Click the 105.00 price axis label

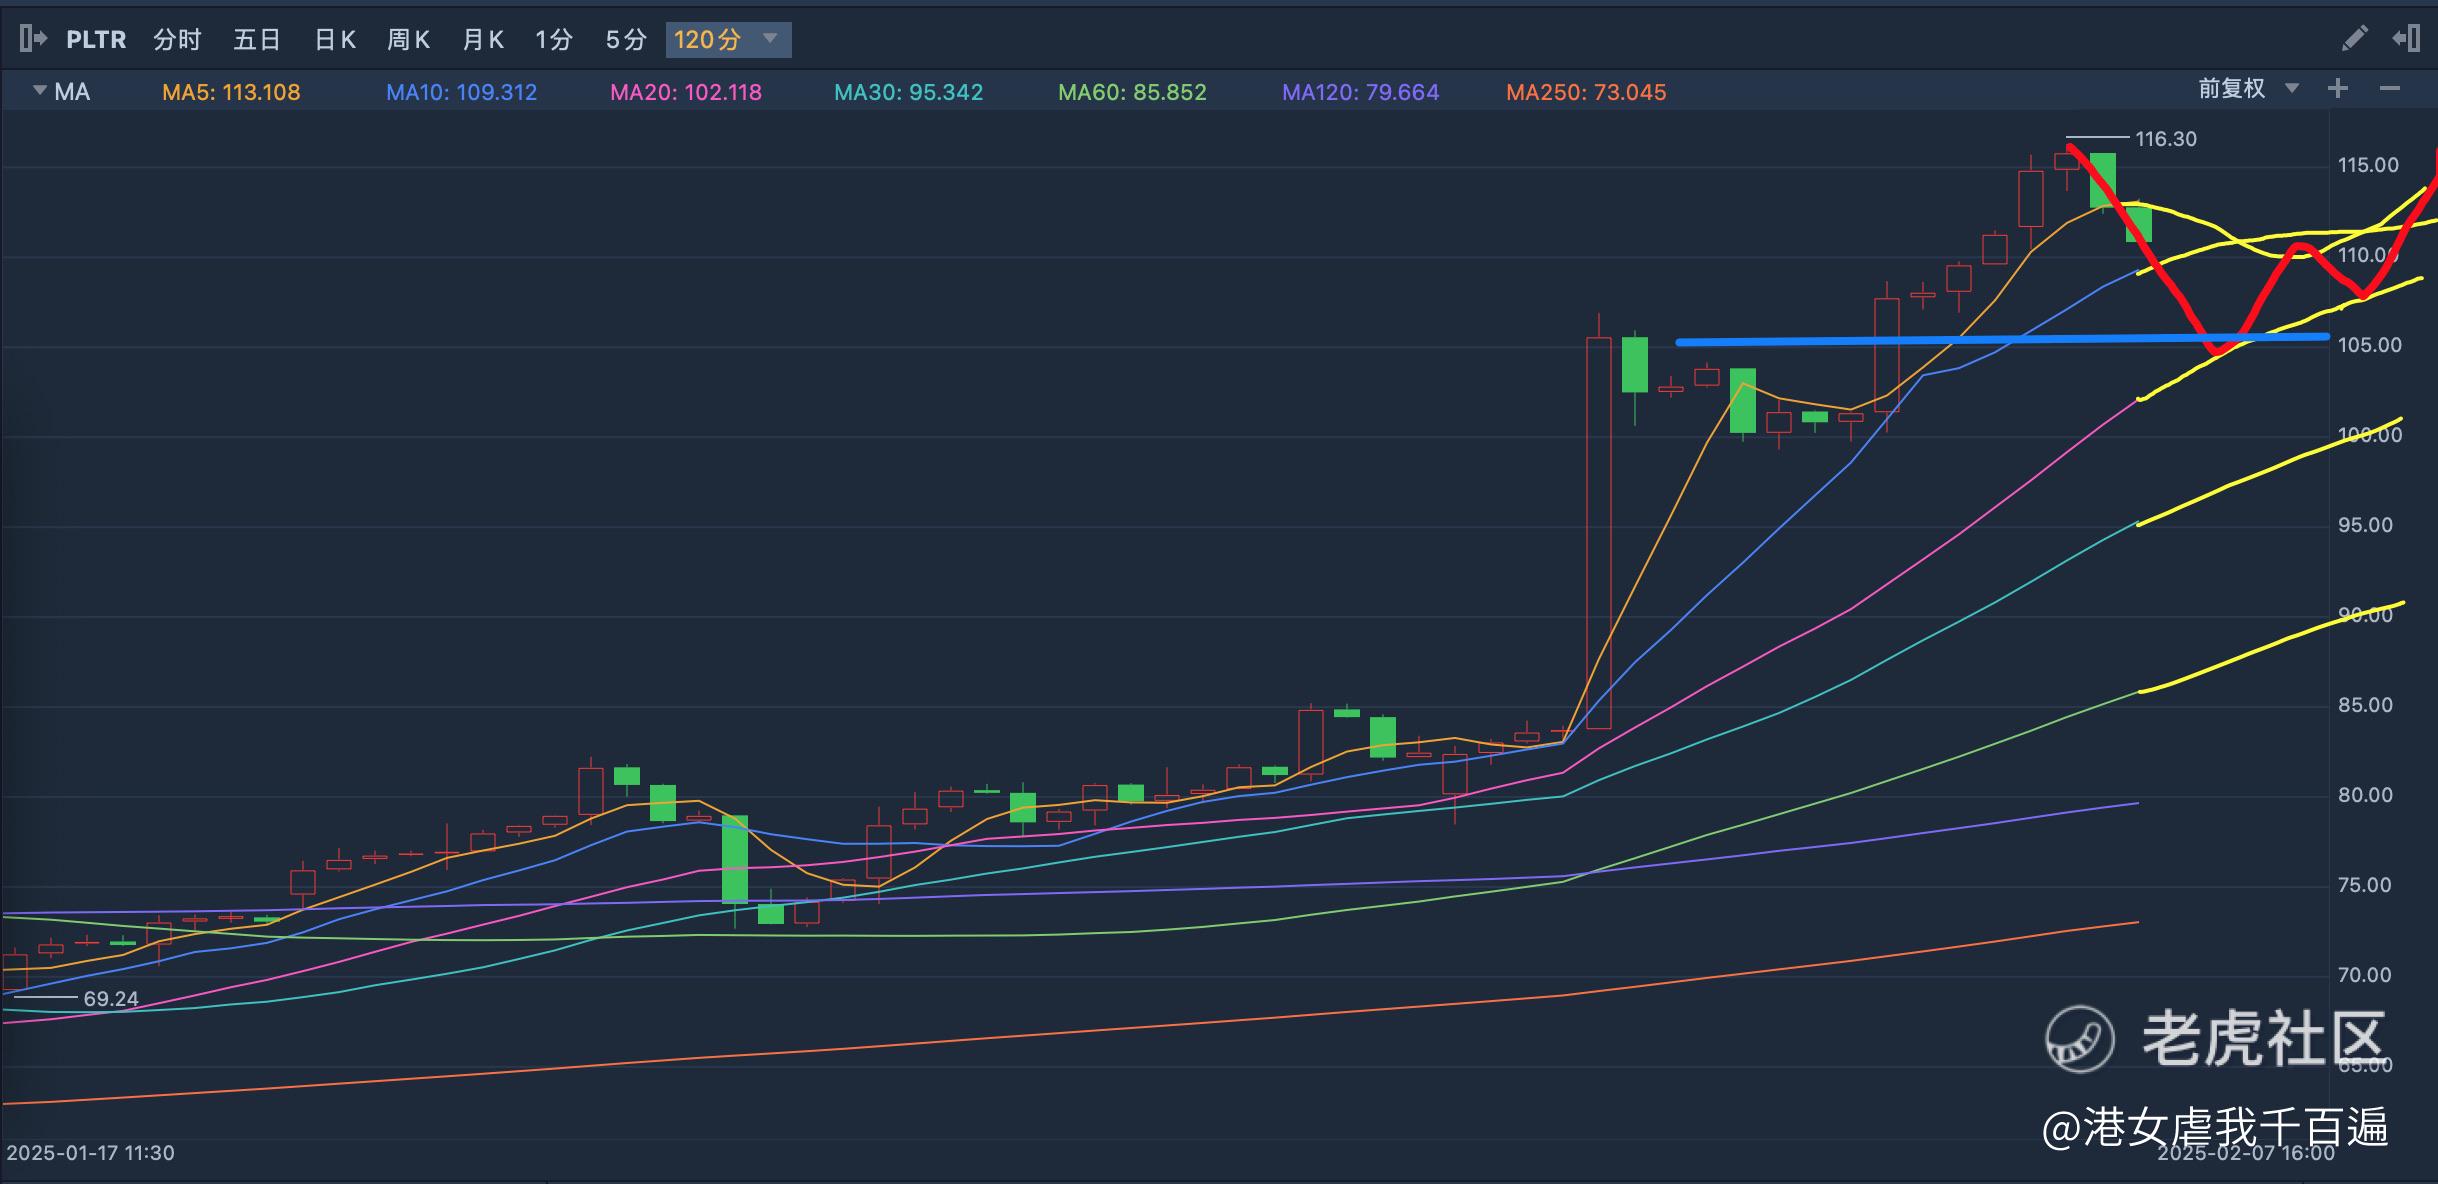click(2369, 345)
